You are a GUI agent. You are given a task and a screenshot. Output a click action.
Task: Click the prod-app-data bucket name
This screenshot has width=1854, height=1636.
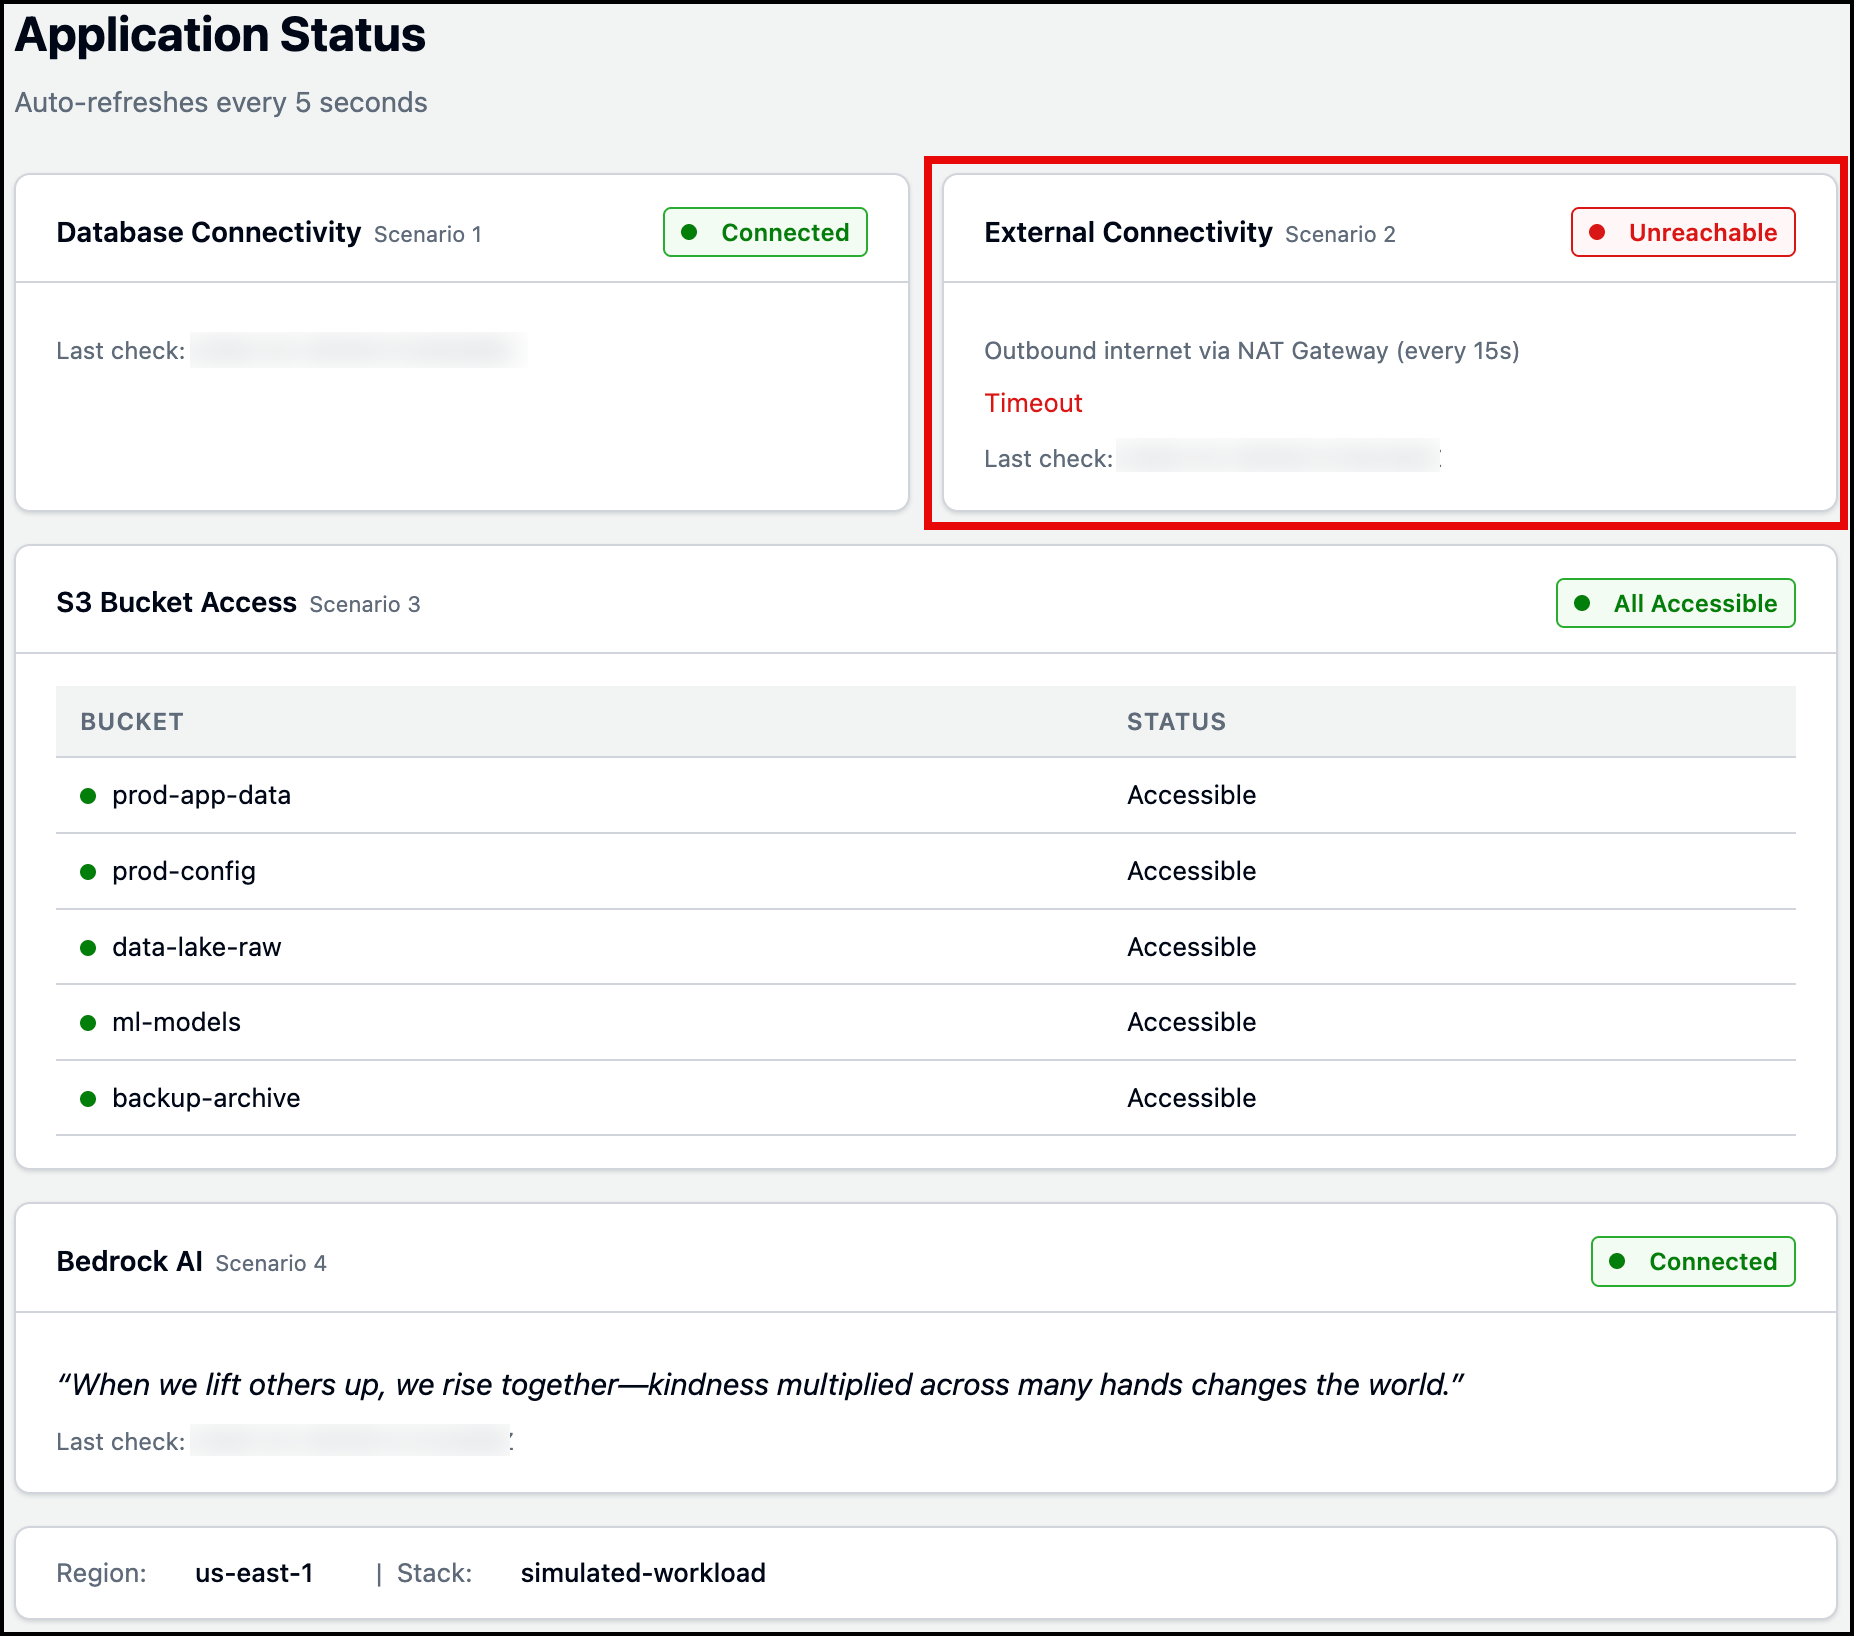click(x=201, y=795)
